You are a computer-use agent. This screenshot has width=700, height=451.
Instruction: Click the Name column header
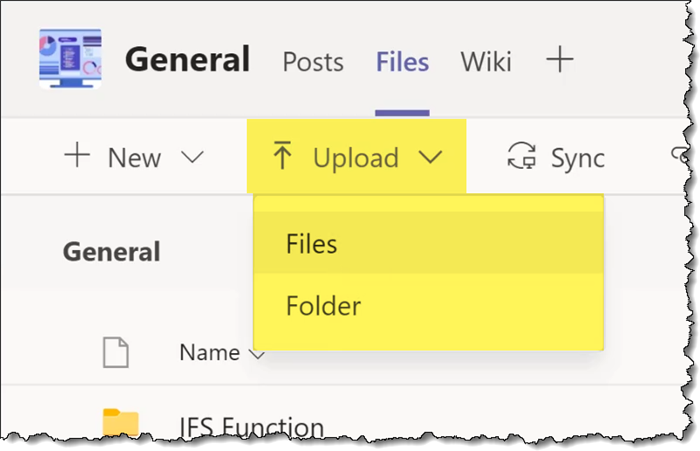click(x=209, y=352)
